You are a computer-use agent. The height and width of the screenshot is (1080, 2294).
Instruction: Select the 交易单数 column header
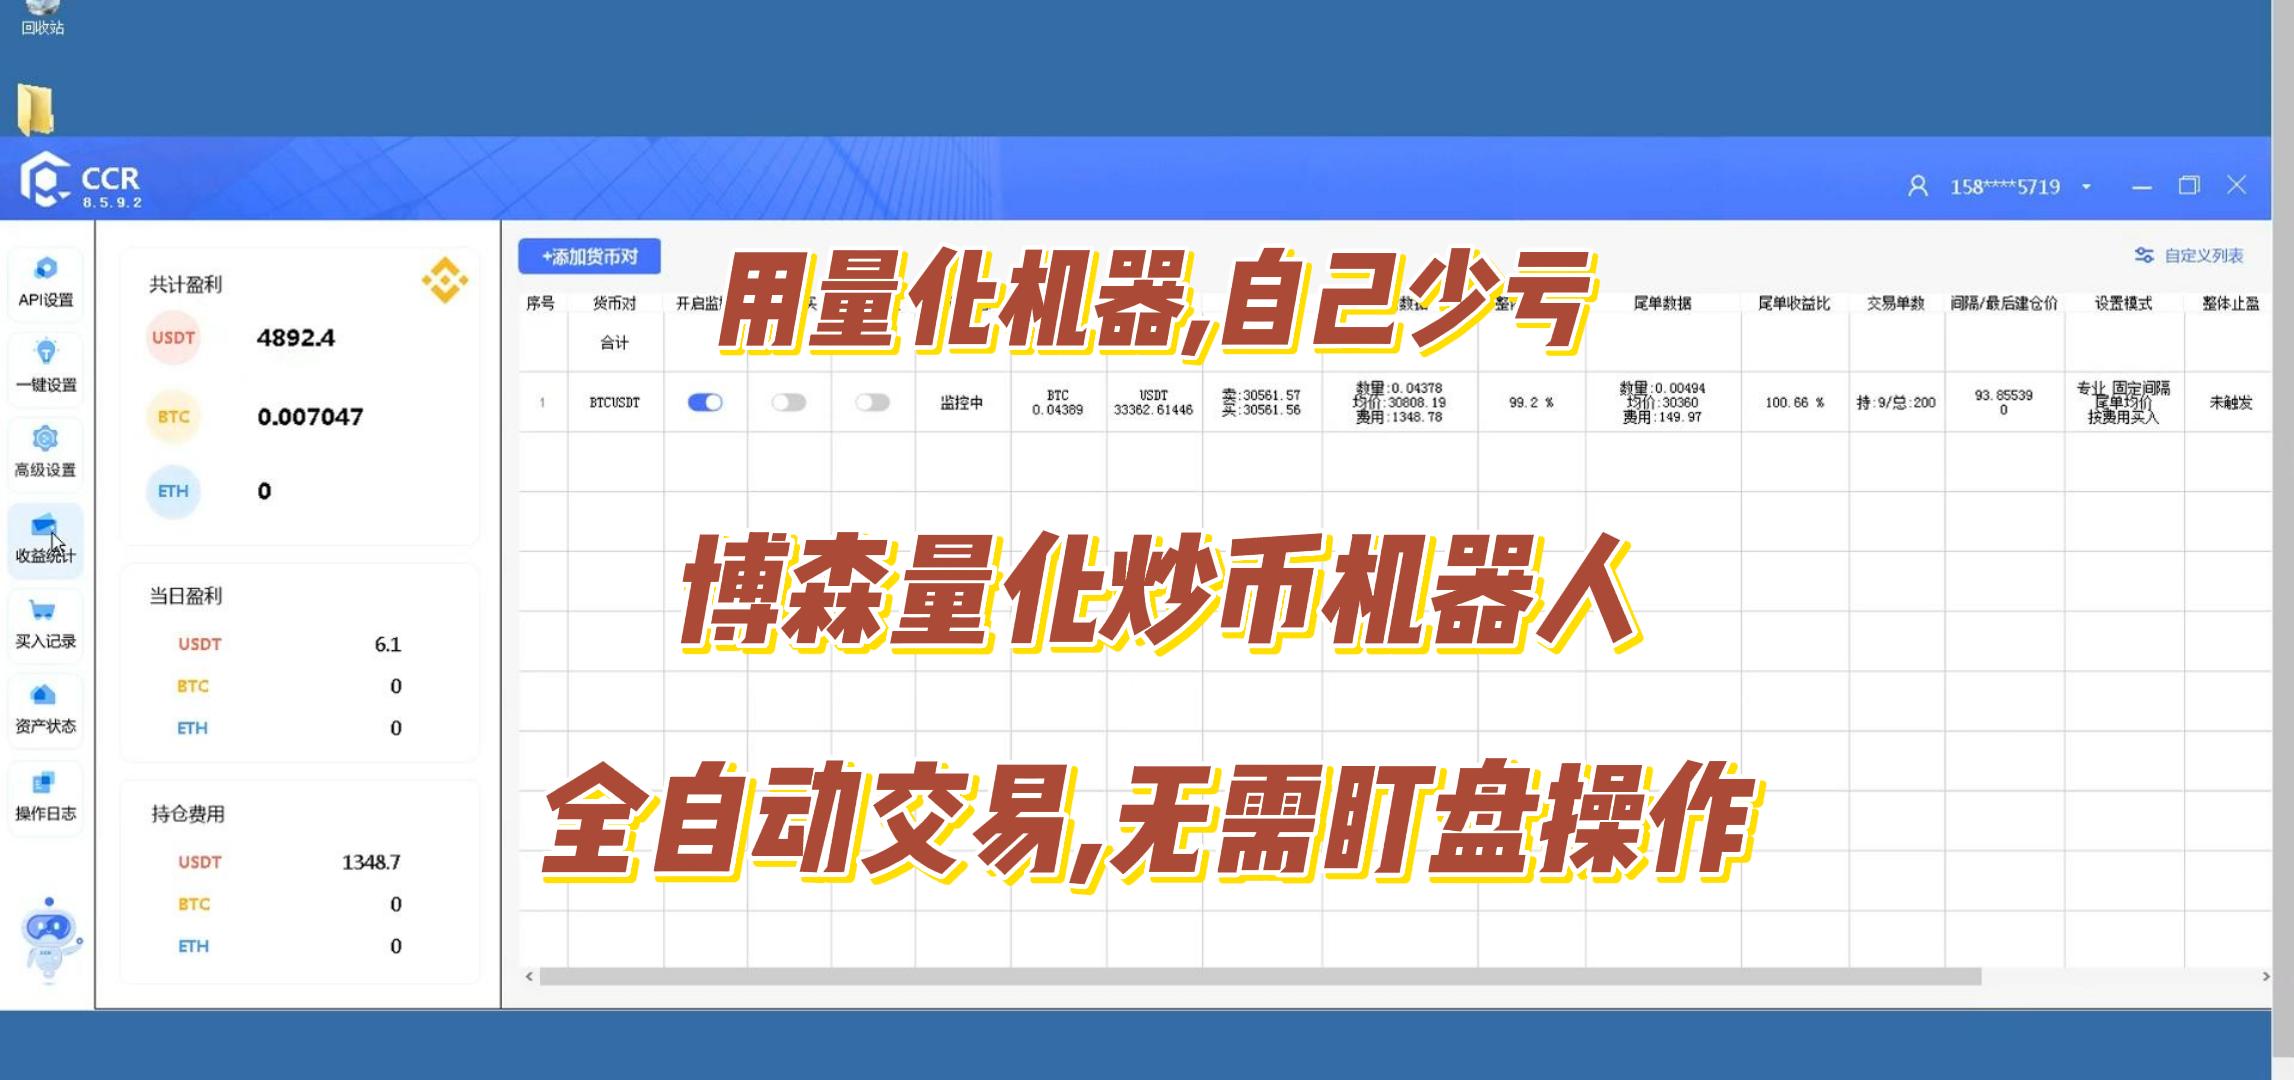[1896, 303]
